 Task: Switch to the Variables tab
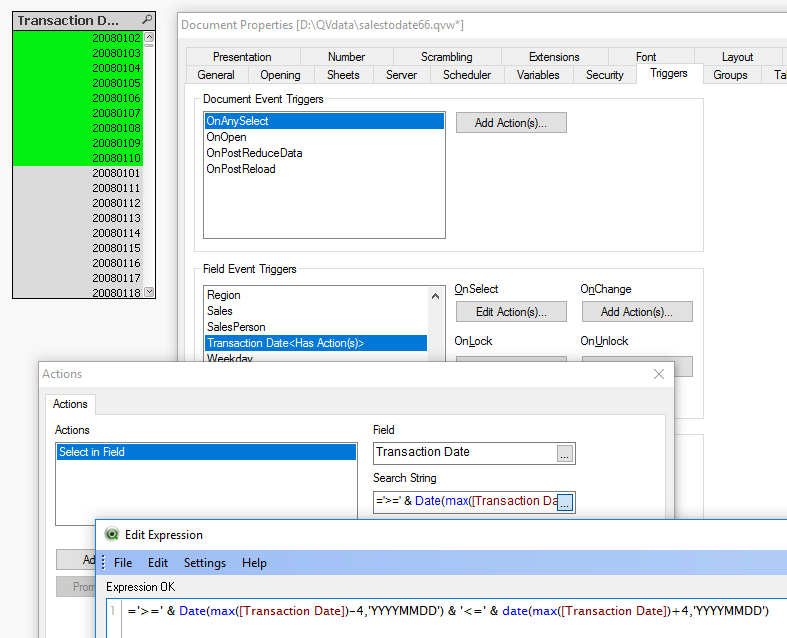pyautogui.click(x=538, y=75)
